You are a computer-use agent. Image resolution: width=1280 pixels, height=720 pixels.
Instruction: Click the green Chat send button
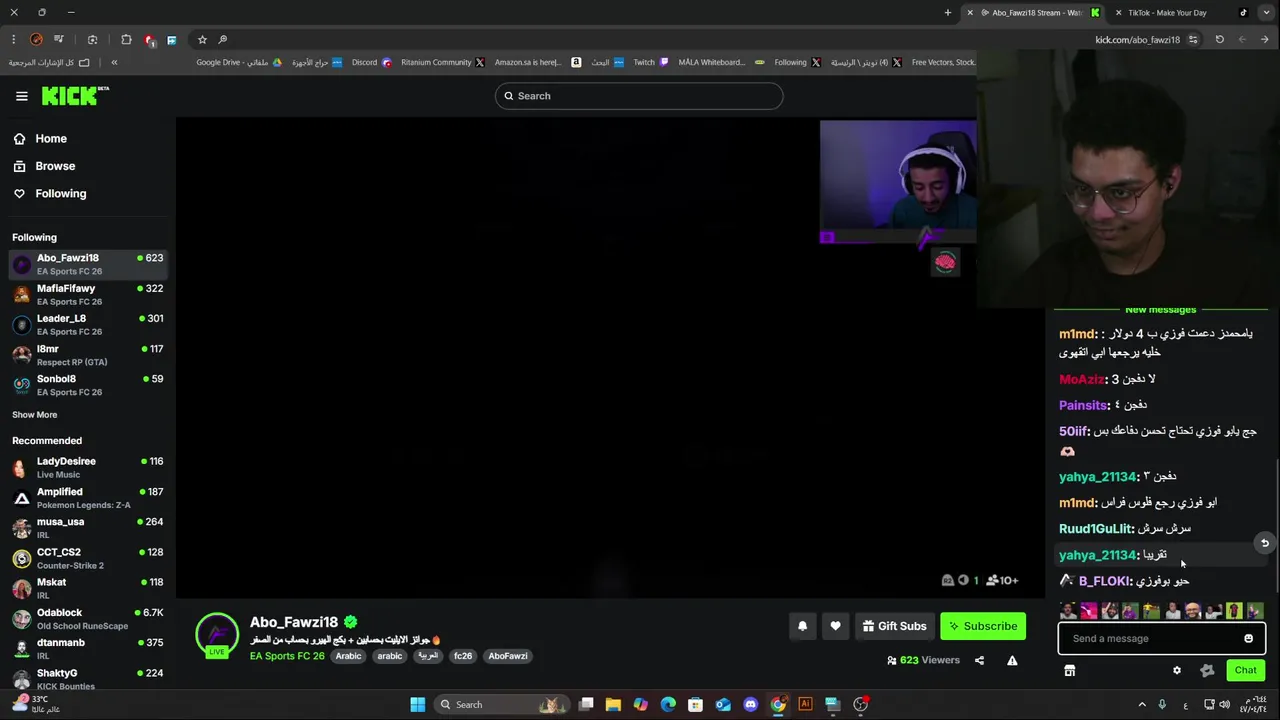[x=1245, y=670]
